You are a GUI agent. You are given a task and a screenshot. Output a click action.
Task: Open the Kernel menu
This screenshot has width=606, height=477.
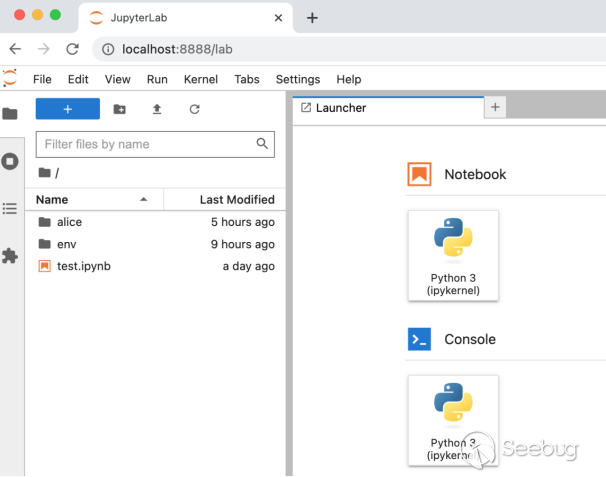[200, 79]
